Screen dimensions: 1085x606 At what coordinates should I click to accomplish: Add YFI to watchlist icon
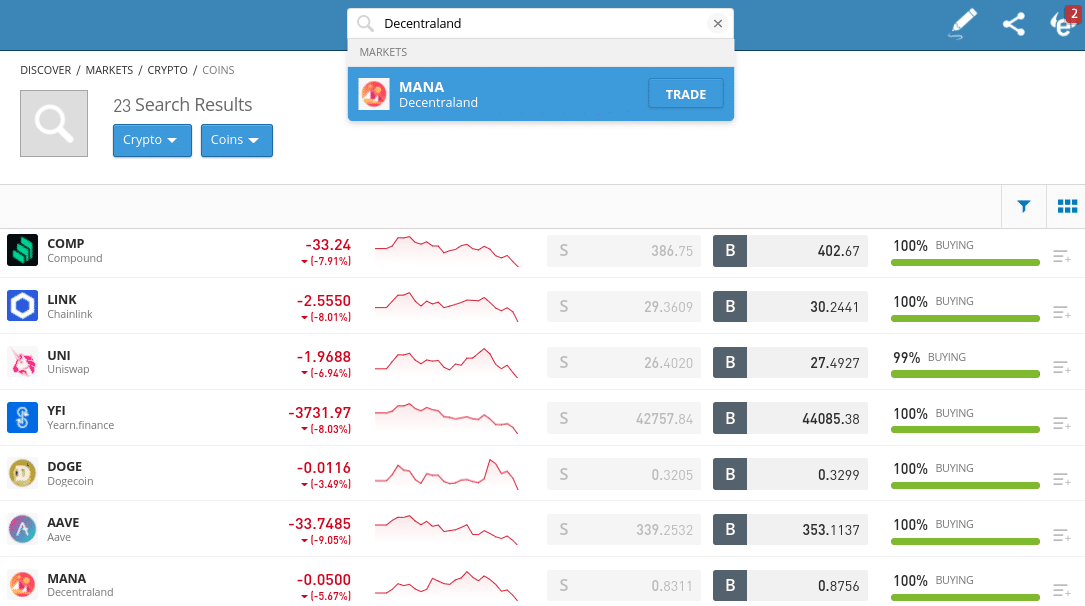click(x=1061, y=423)
